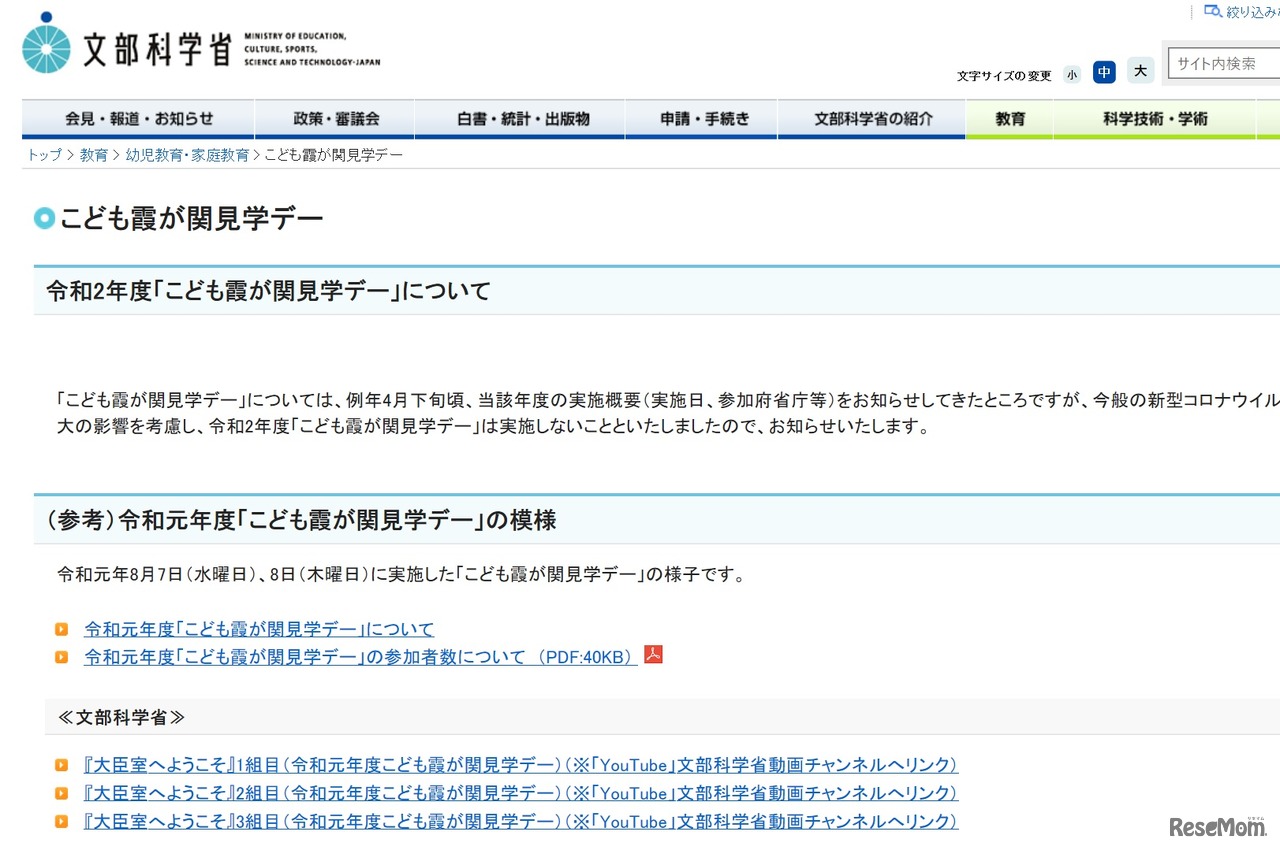Click the orange arrow beside the 3組目 video link
1280x850 pixels.
point(63,821)
